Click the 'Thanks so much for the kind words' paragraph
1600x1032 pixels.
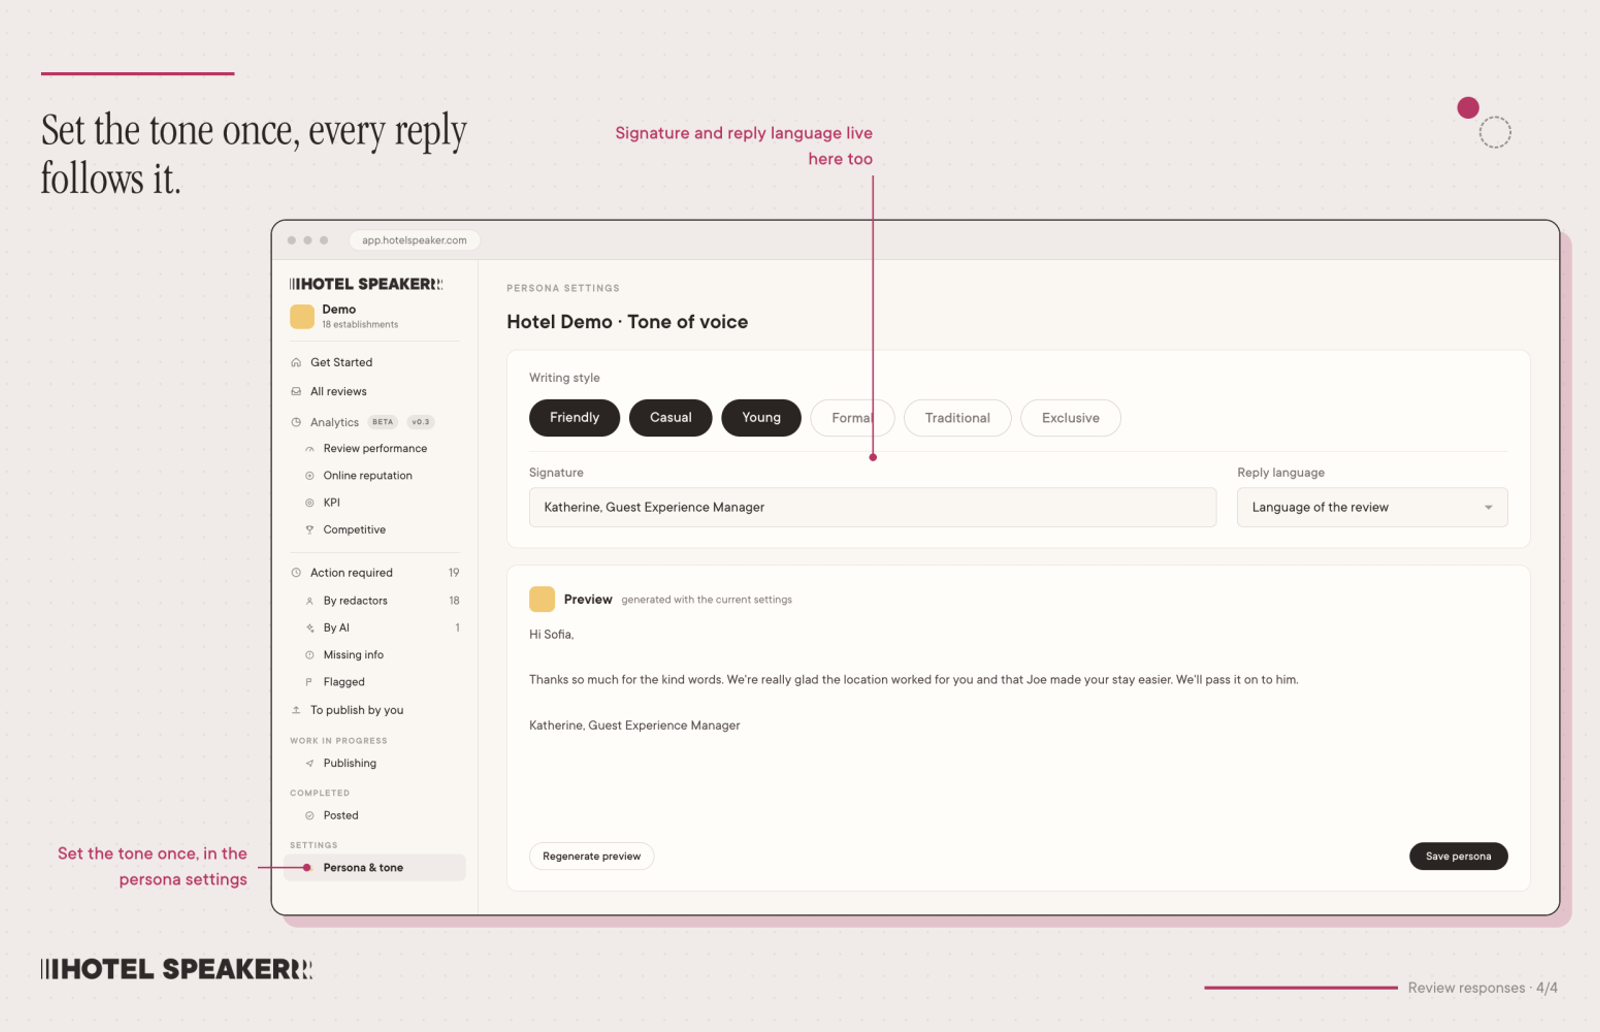point(913,680)
